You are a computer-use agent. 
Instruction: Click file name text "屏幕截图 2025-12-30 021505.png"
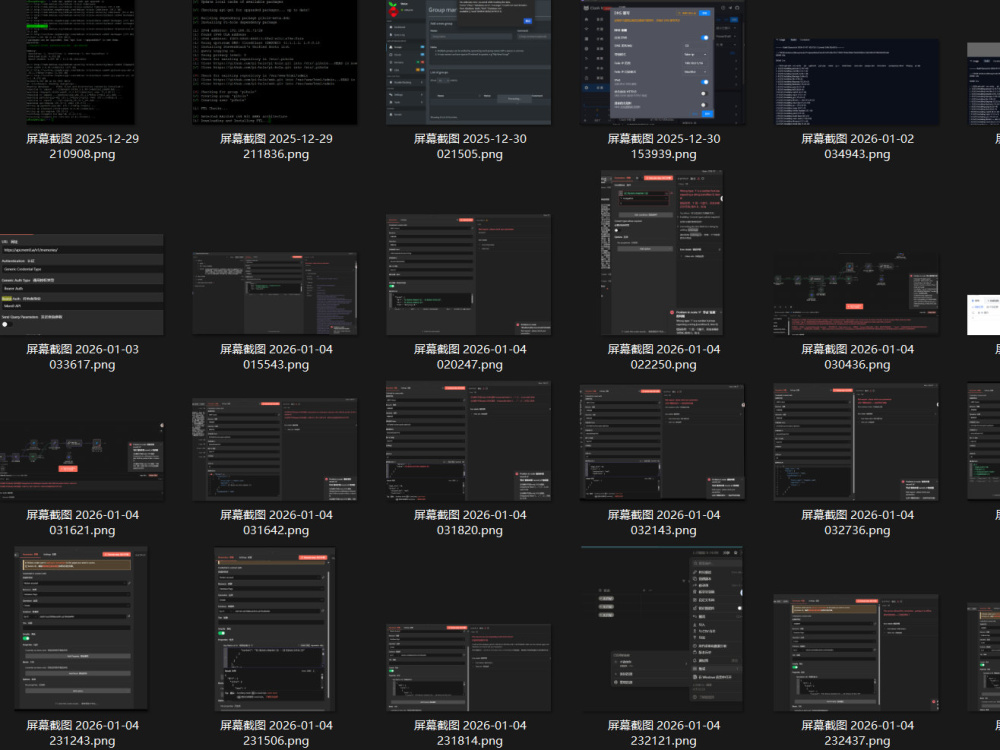(x=470, y=146)
